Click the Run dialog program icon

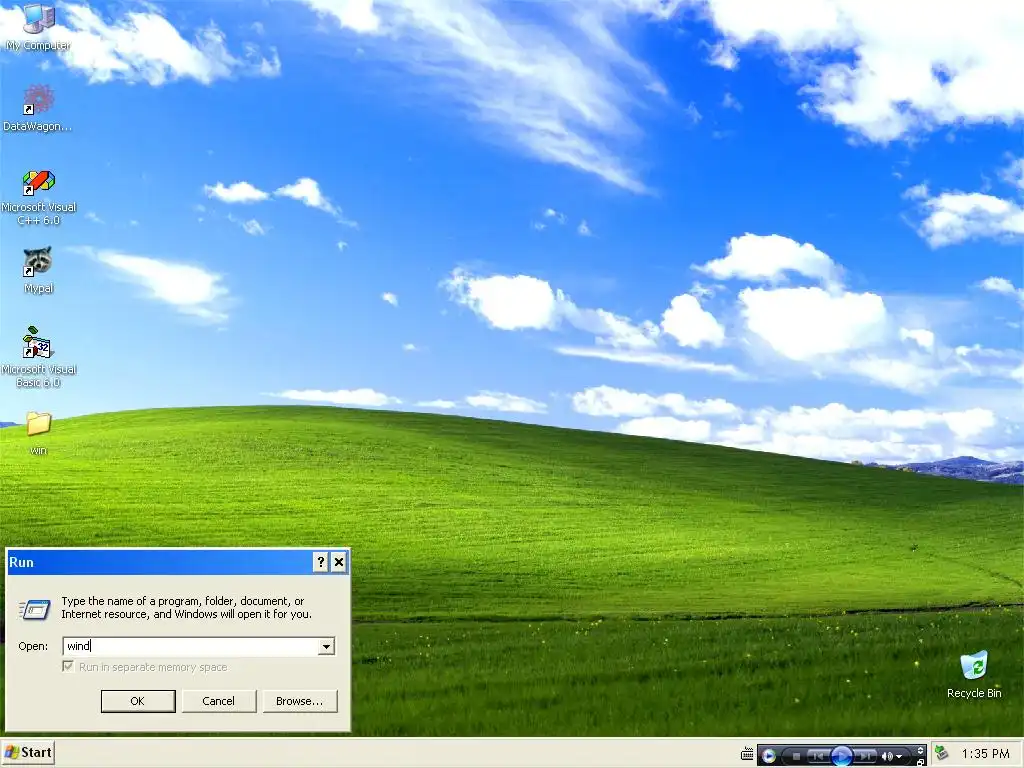35,609
